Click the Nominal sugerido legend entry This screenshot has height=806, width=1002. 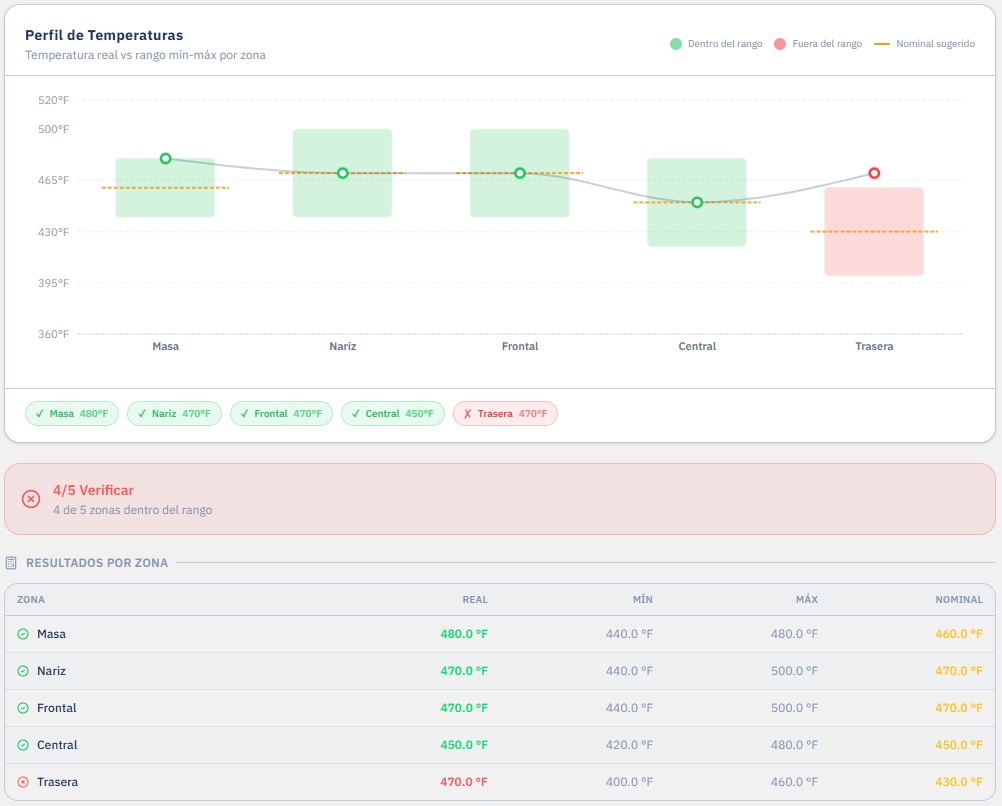click(x=925, y=44)
